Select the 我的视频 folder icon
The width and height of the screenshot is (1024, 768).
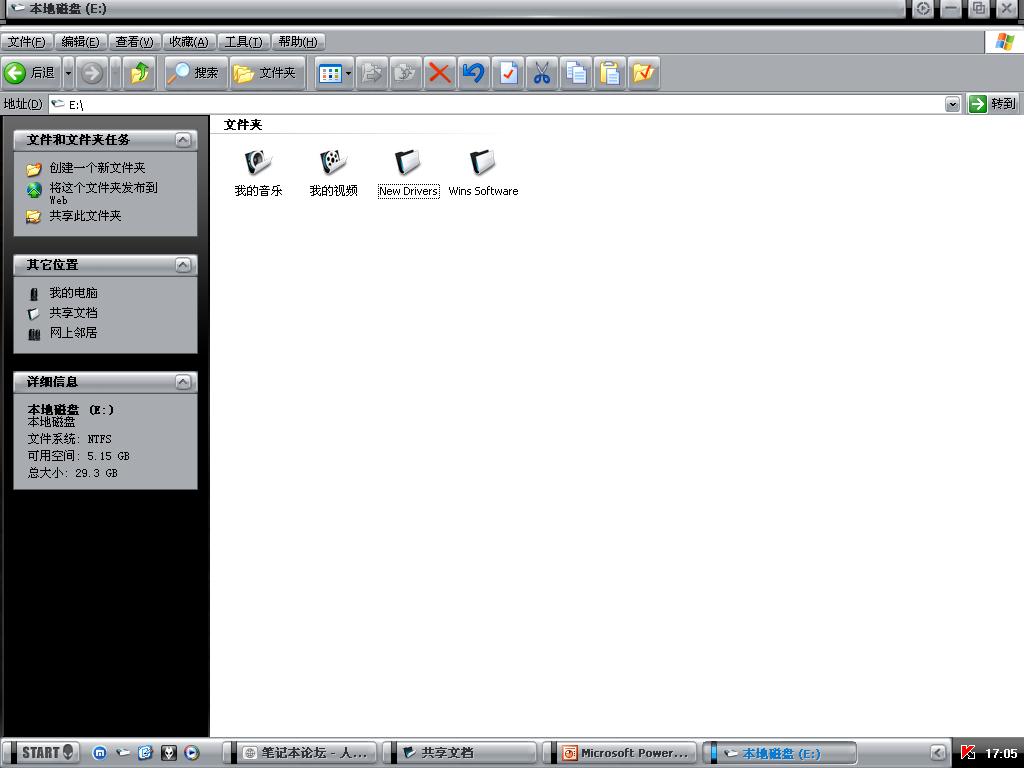tap(333, 162)
